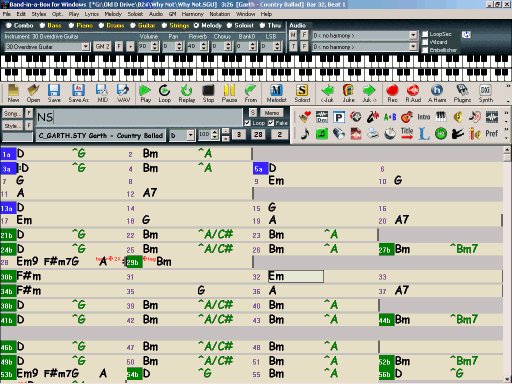
Task: Click the From (play from bar) icon
Action: click(251, 93)
